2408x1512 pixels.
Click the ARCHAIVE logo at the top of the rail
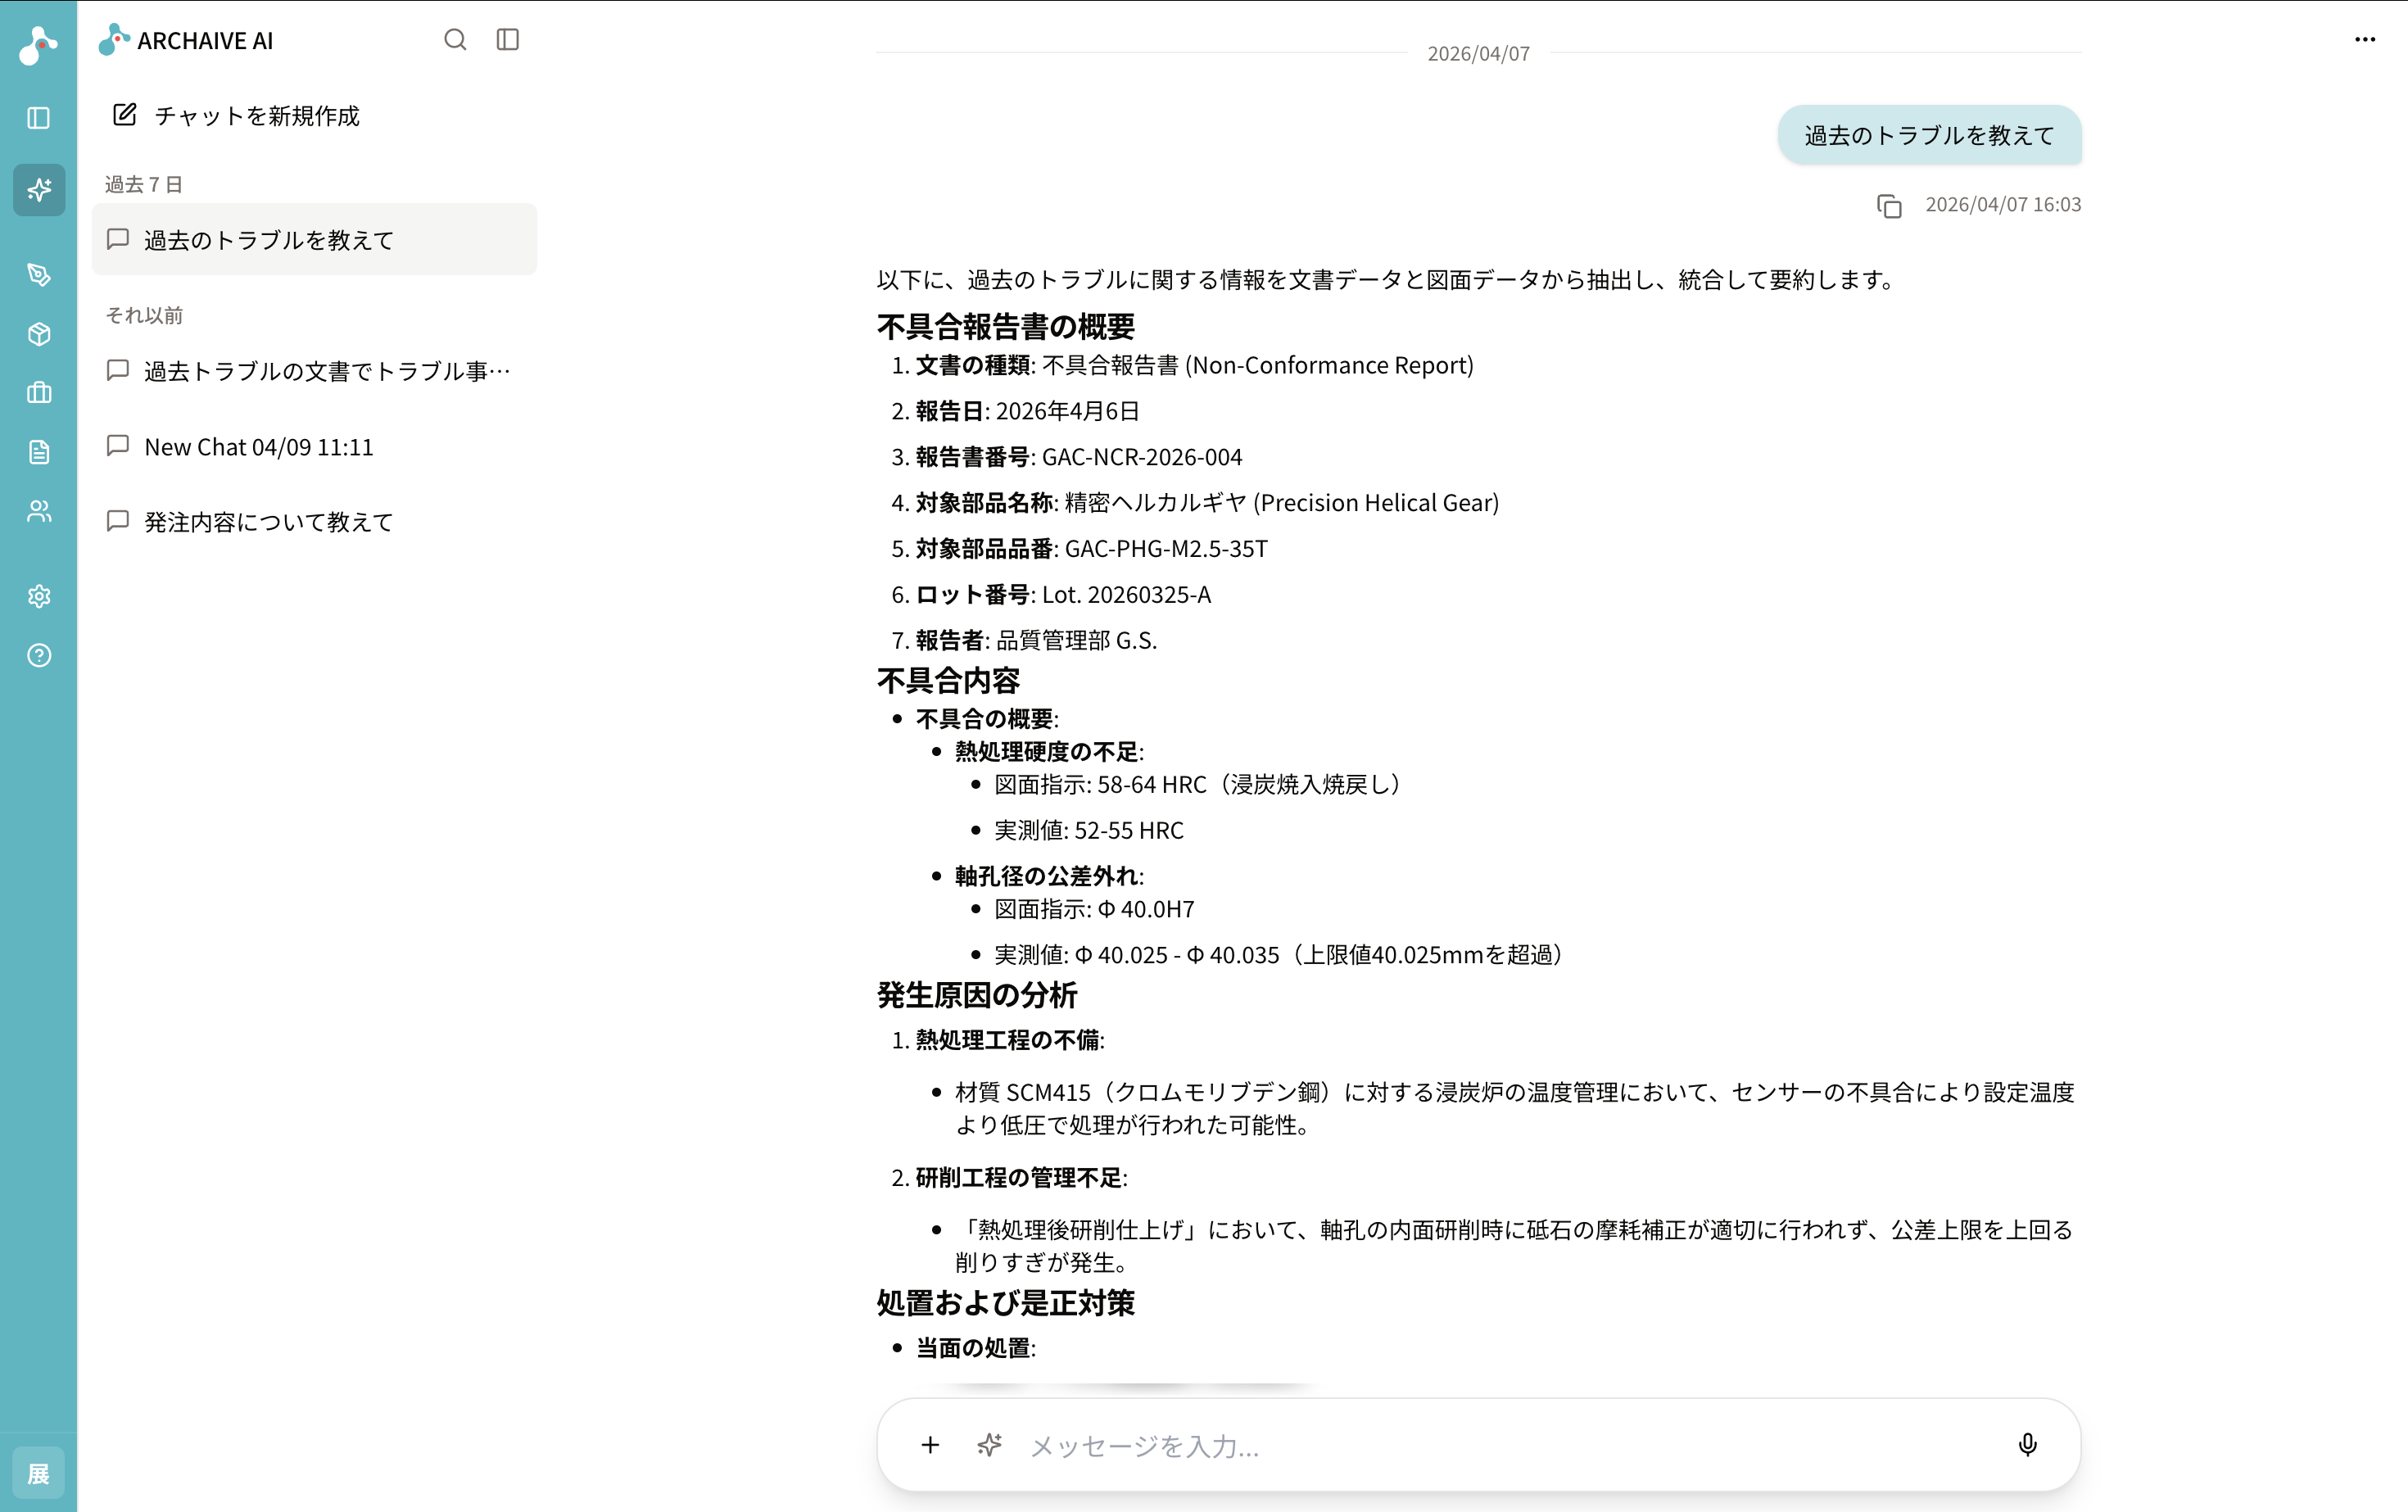click(x=38, y=45)
